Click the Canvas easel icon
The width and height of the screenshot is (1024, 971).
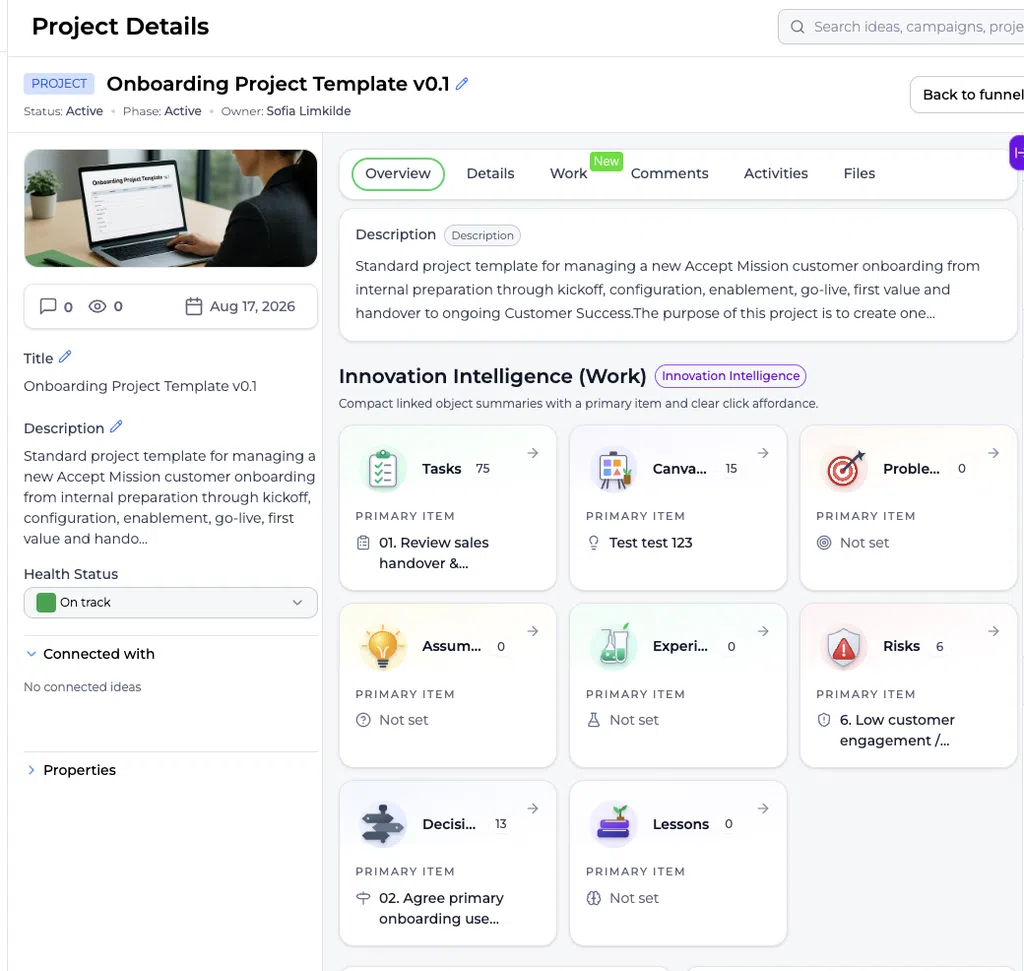click(613, 469)
